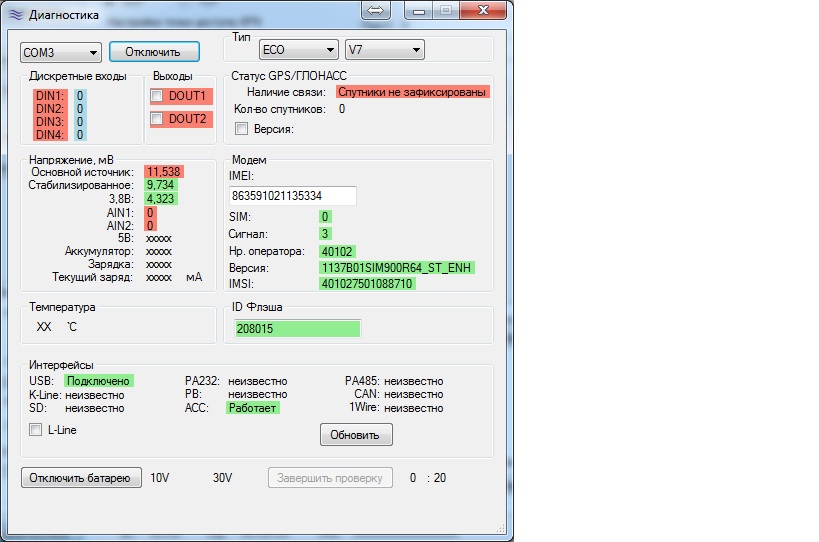
Task: Click the Обновить refresh button
Action: pos(356,435)
